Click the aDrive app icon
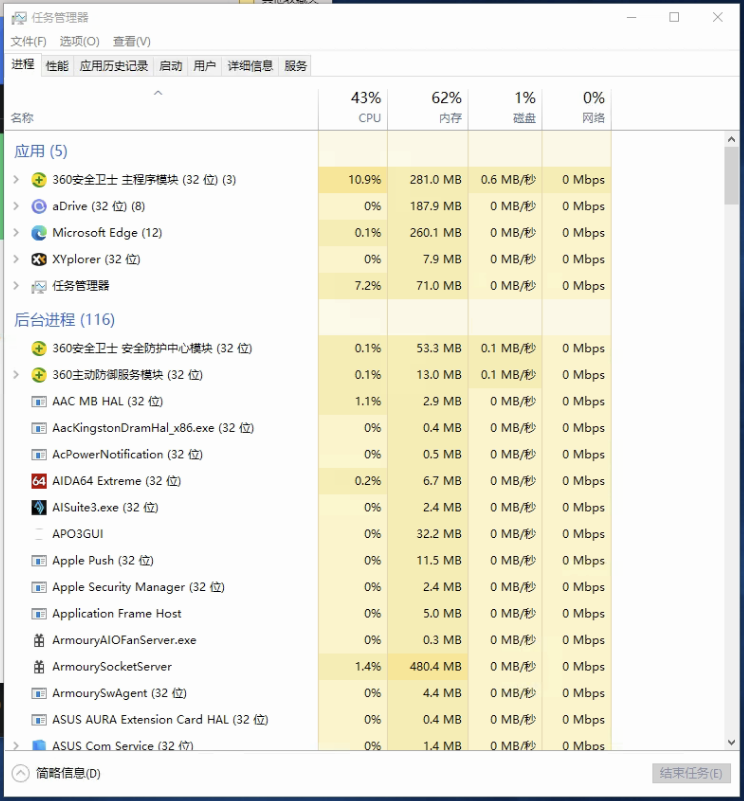 [39, 206]
